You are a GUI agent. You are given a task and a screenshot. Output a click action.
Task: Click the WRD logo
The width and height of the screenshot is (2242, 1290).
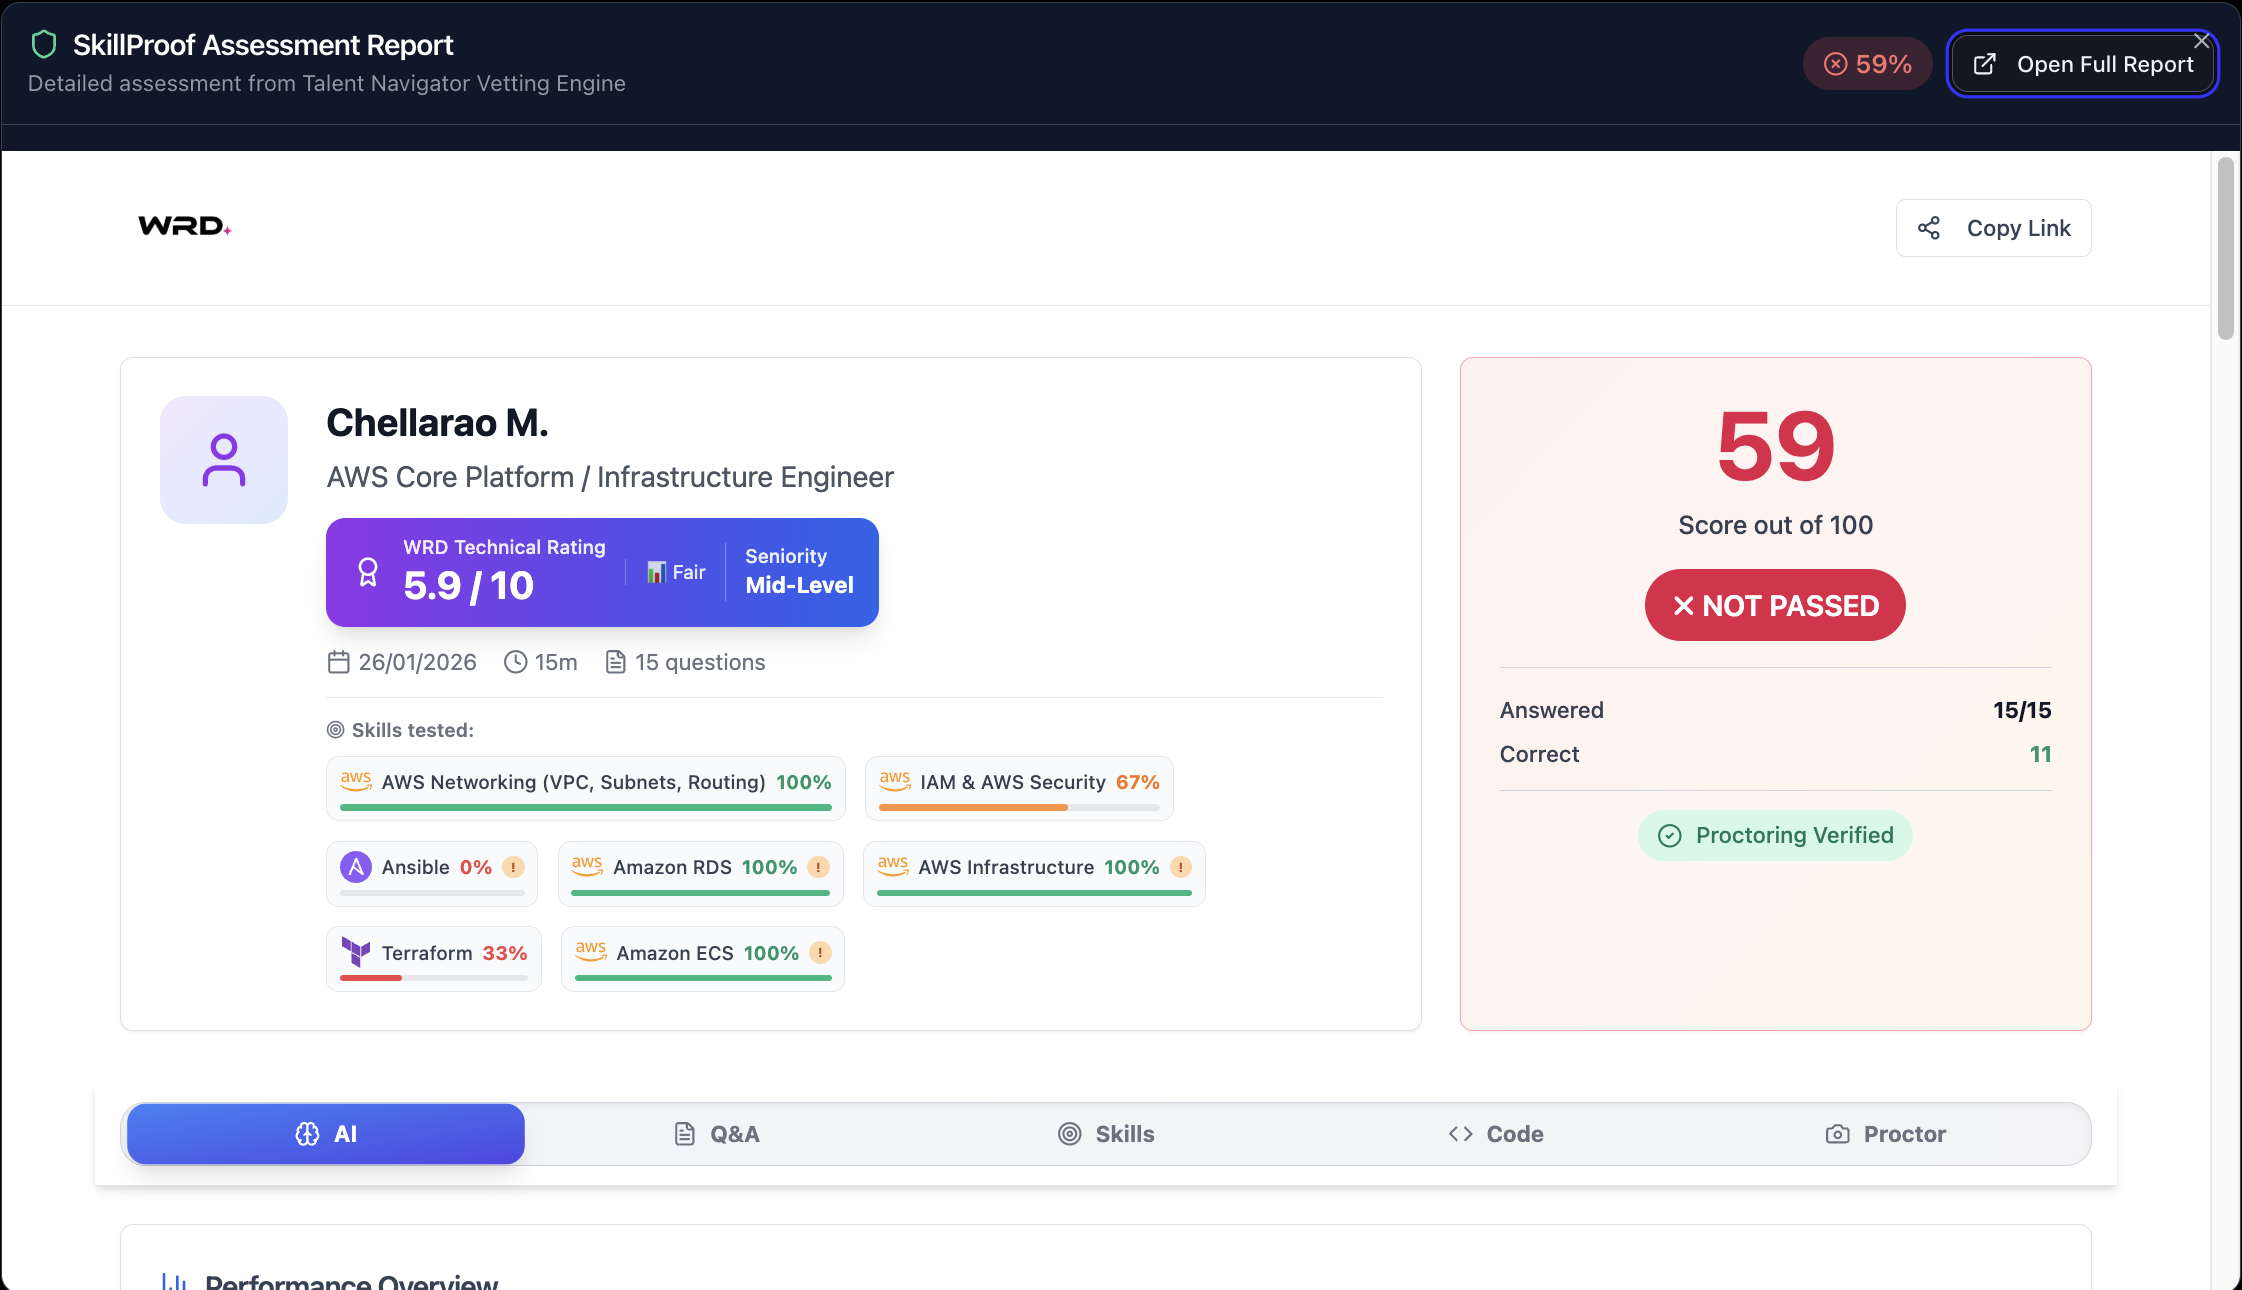point(184,227)
